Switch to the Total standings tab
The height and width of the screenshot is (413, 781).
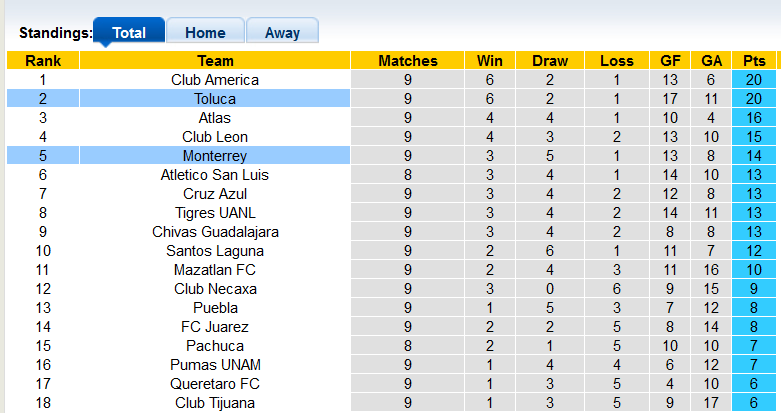click(x=129, y=32)
